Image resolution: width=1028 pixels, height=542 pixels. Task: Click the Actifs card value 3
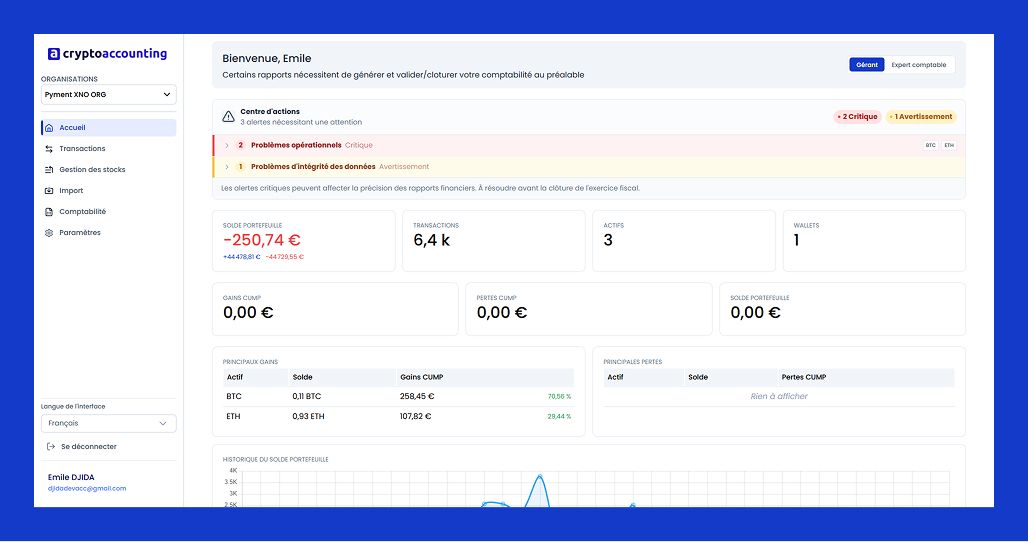tap(608, 240)
